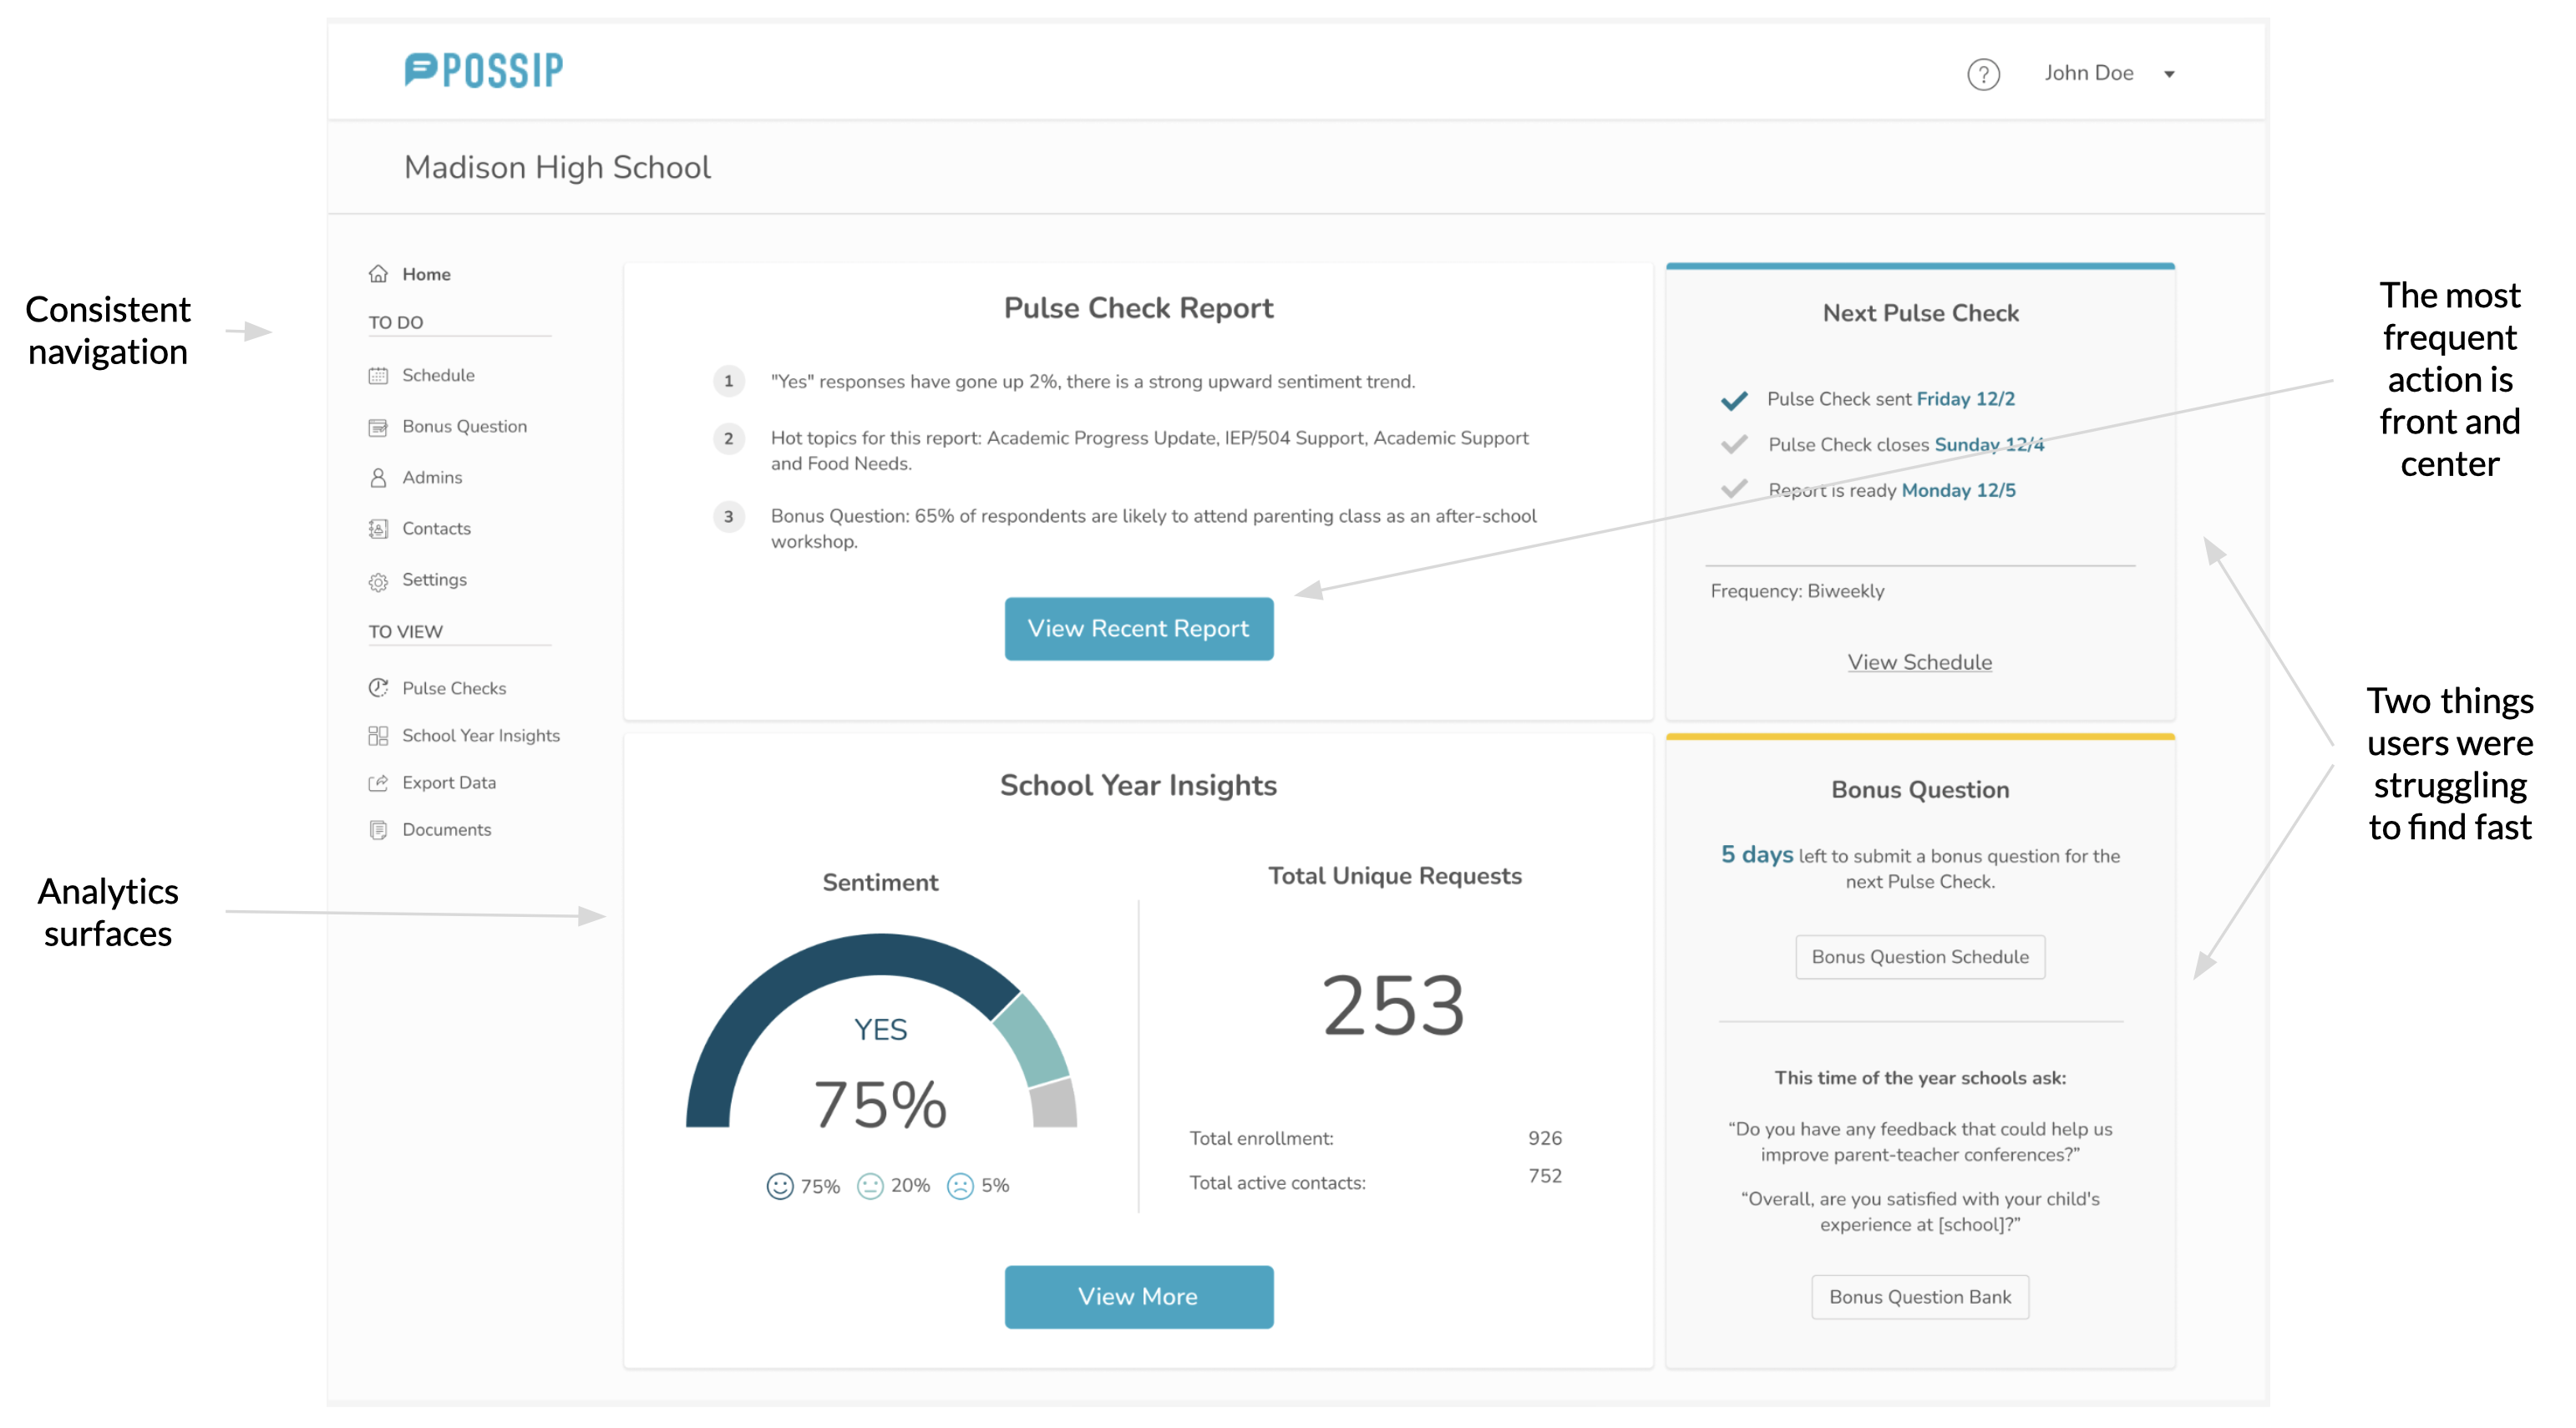This screenshot has width=2576, height=1428.
Task: Open Pulse Checks from the sidebar
Action: (x=454, y=688)
